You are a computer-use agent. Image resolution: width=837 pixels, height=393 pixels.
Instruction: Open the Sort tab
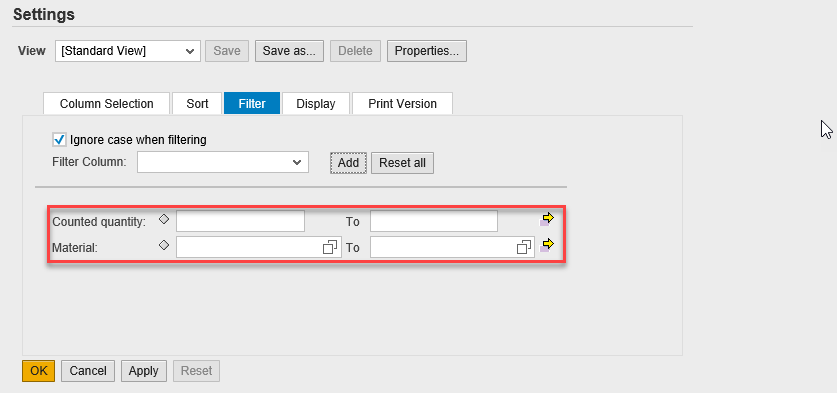[x=197, y=104]
